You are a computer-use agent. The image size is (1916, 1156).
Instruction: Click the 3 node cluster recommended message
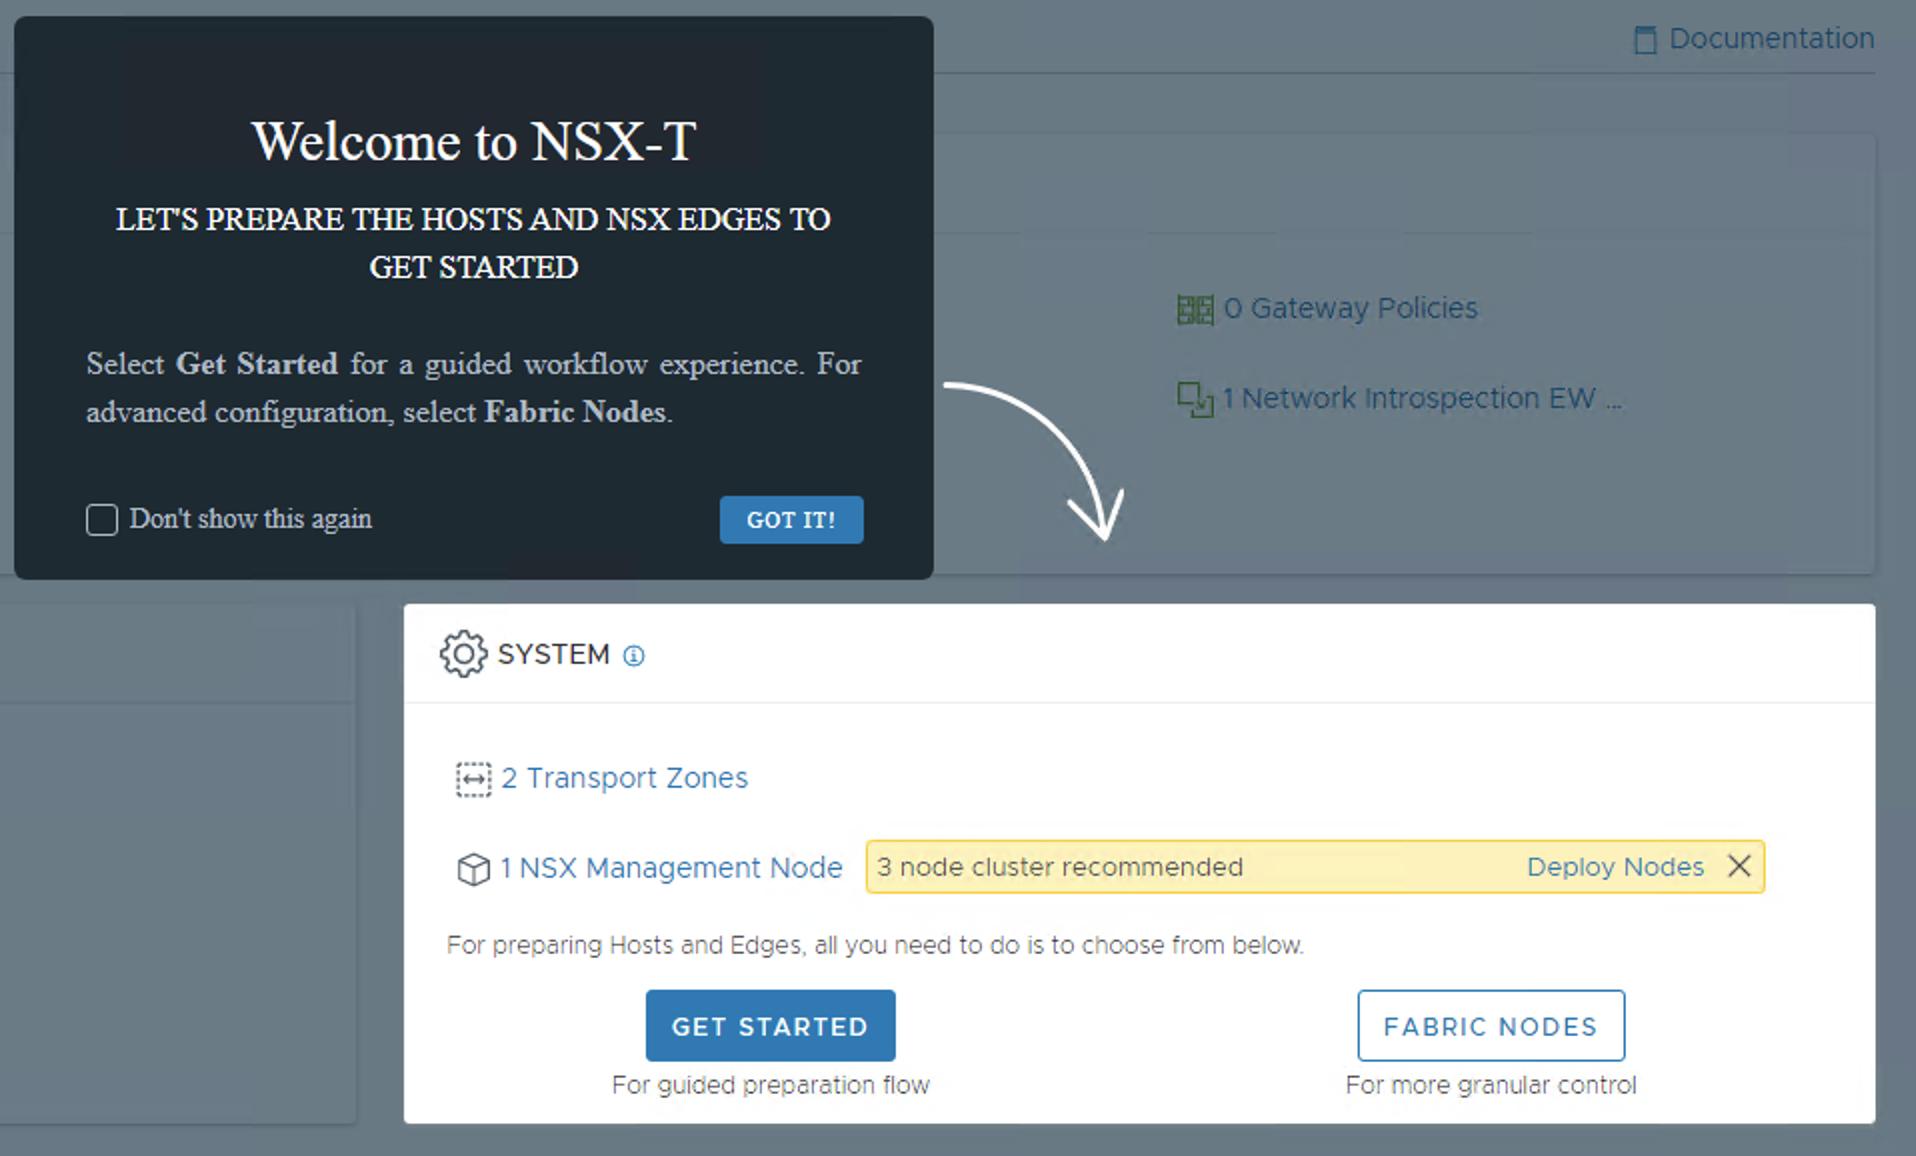coord(1060,867)
